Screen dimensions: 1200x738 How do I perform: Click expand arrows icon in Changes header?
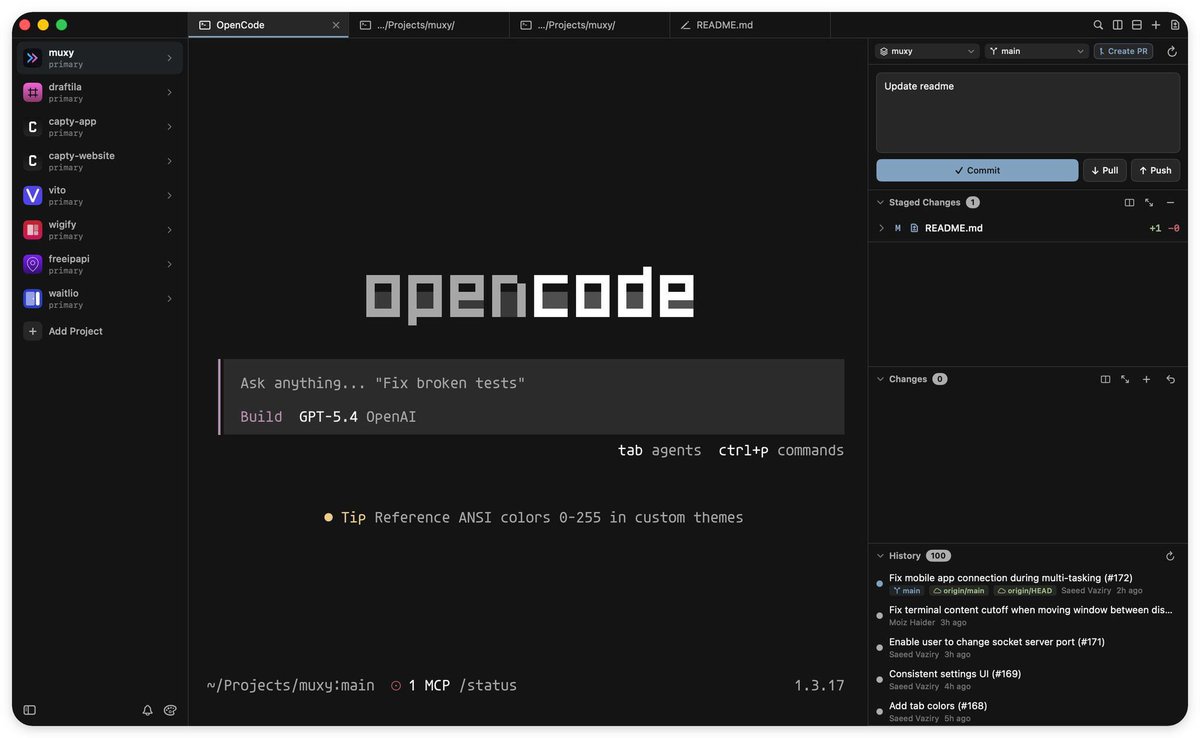1125,379
